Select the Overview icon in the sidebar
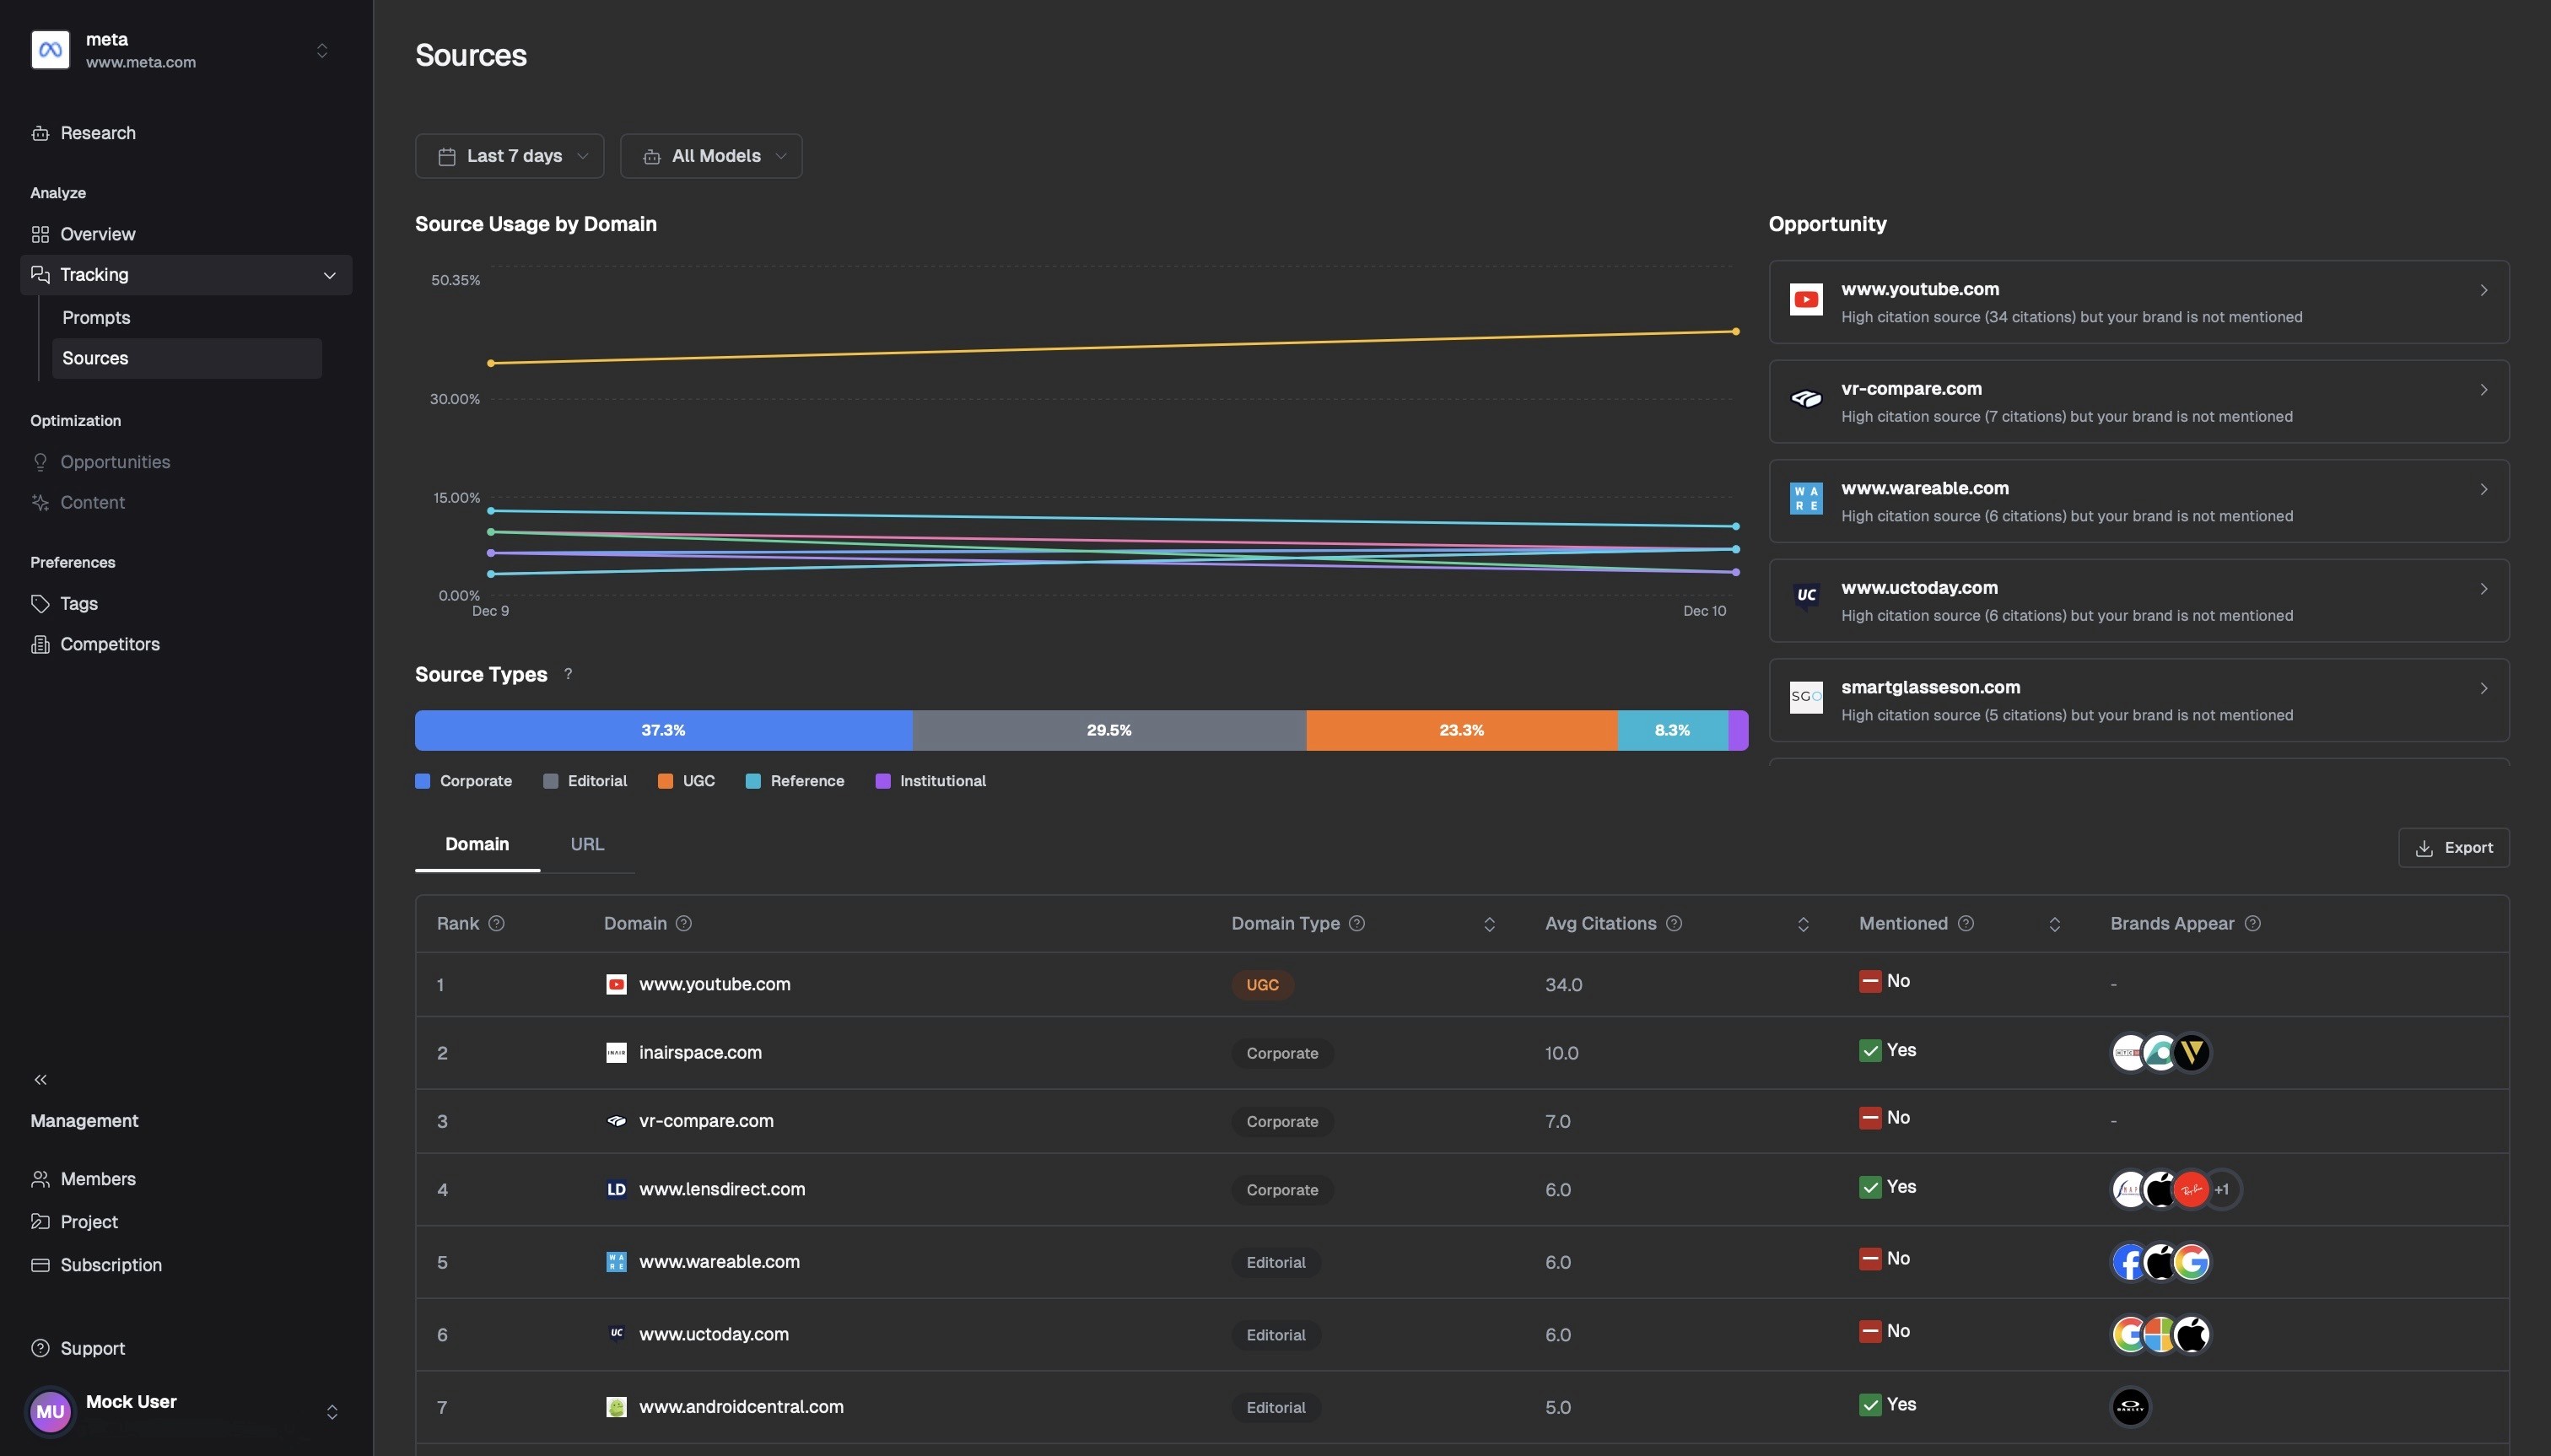 [41, 234]
